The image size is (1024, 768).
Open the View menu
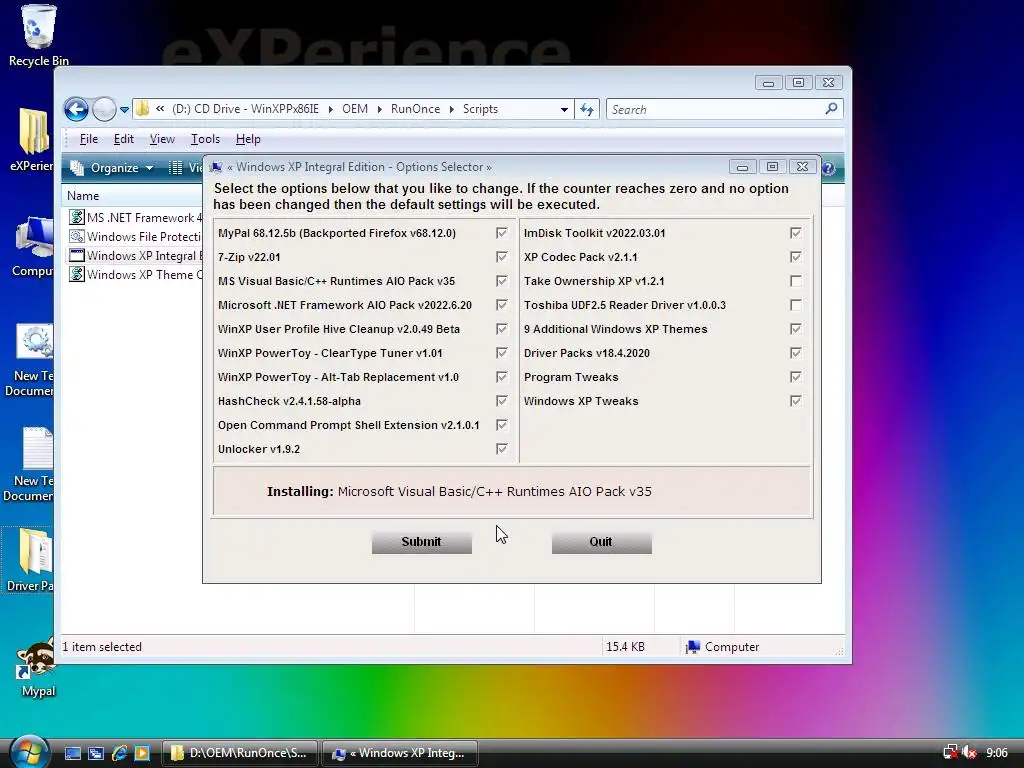(162, 139)
